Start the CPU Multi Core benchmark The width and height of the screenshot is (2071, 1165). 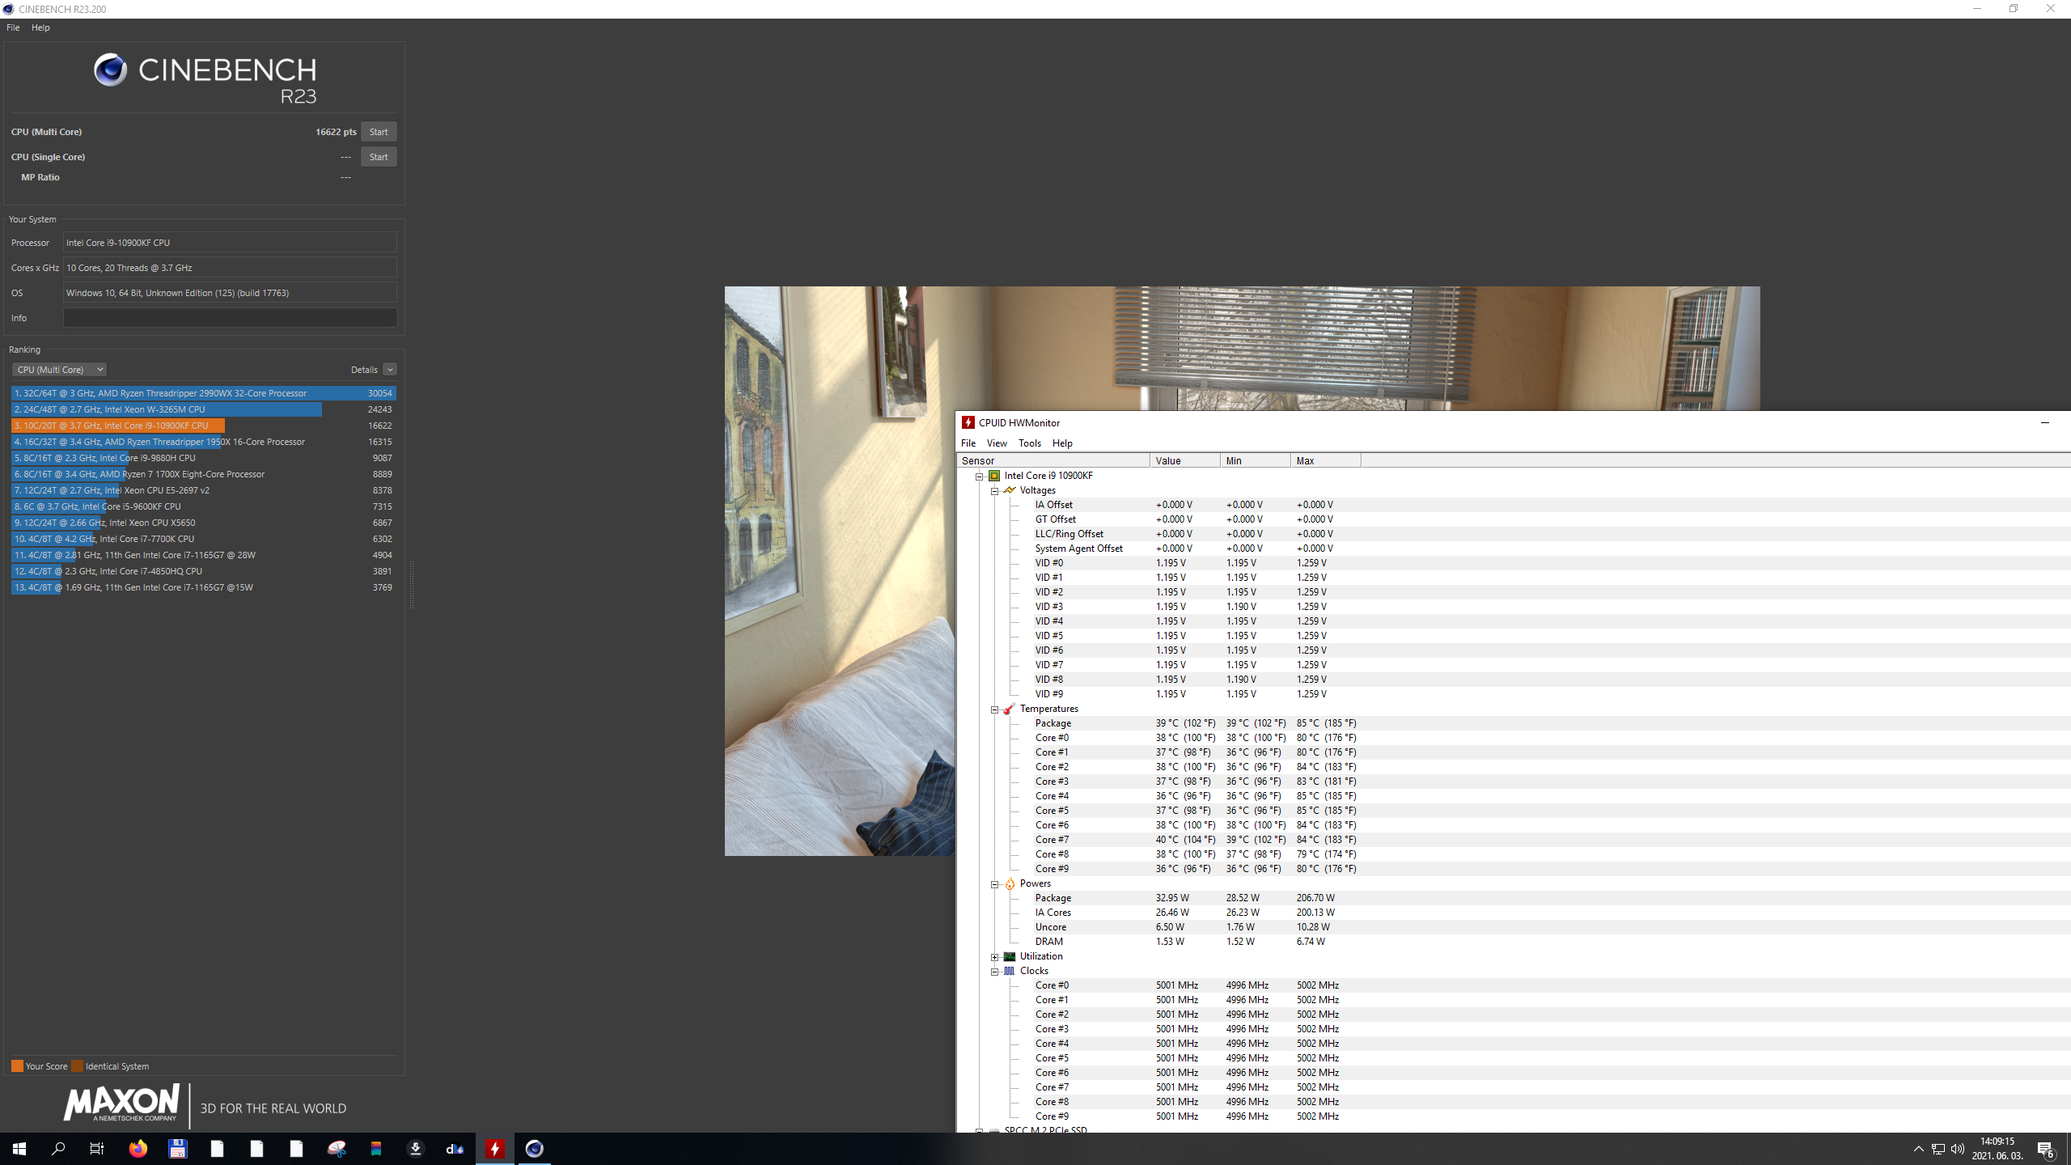378,132
